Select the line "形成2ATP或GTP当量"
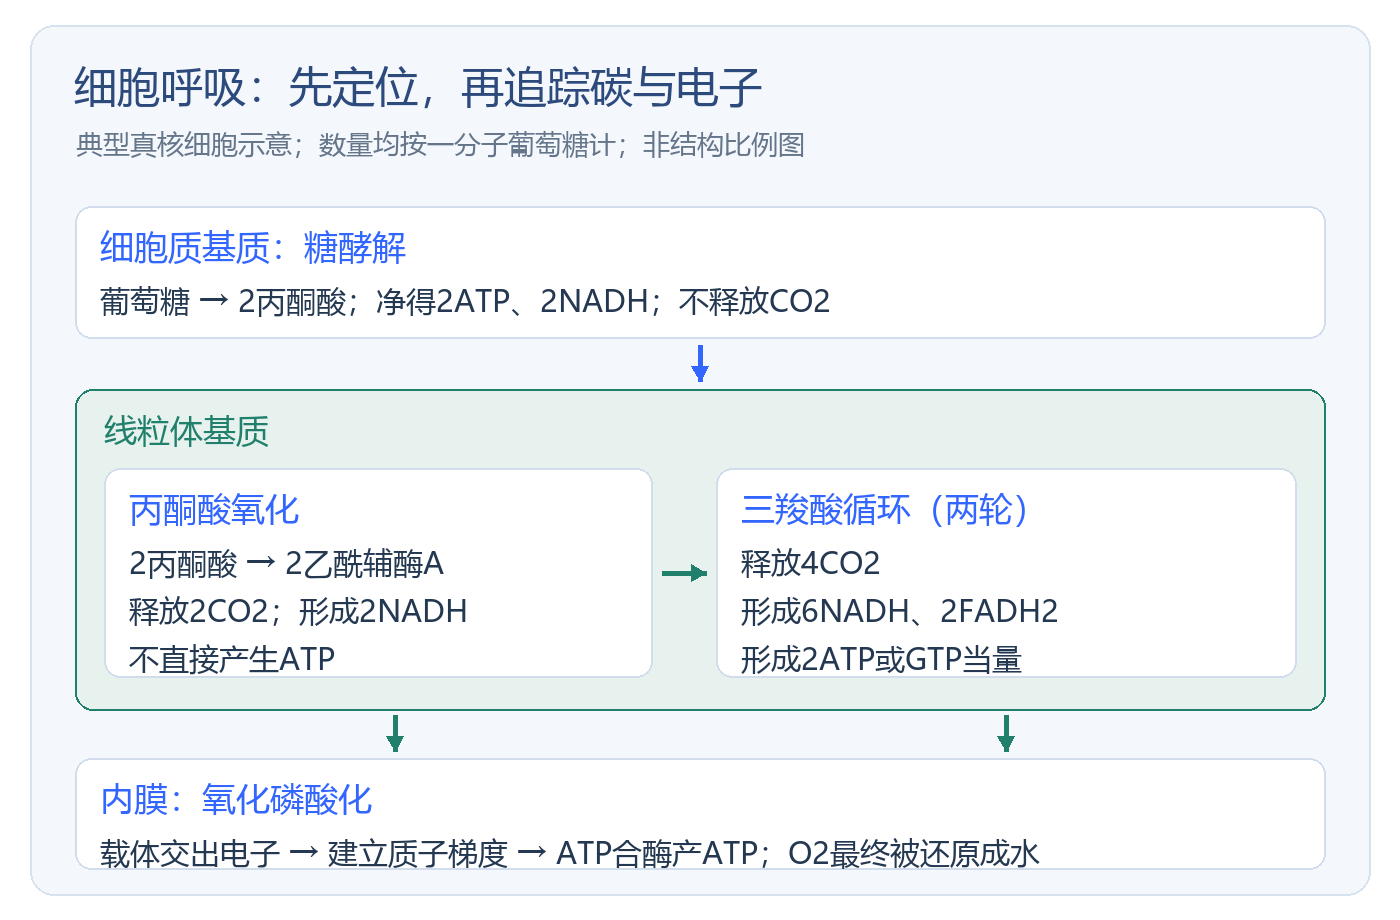 881,659
